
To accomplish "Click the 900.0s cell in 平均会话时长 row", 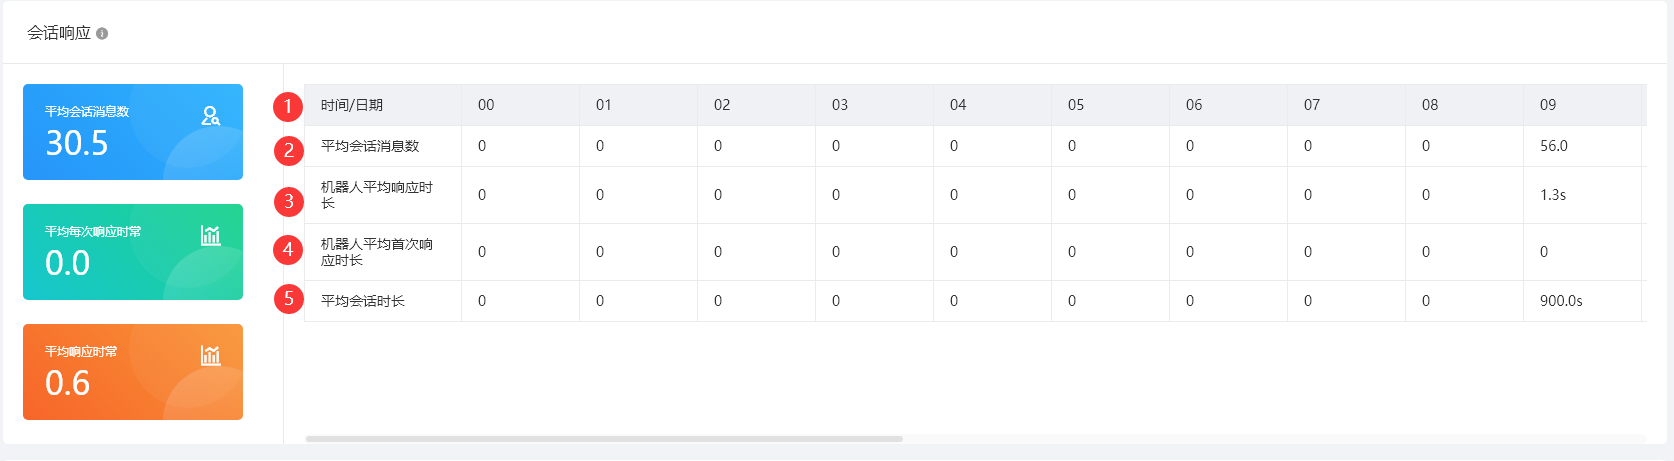I will 1561,301.
